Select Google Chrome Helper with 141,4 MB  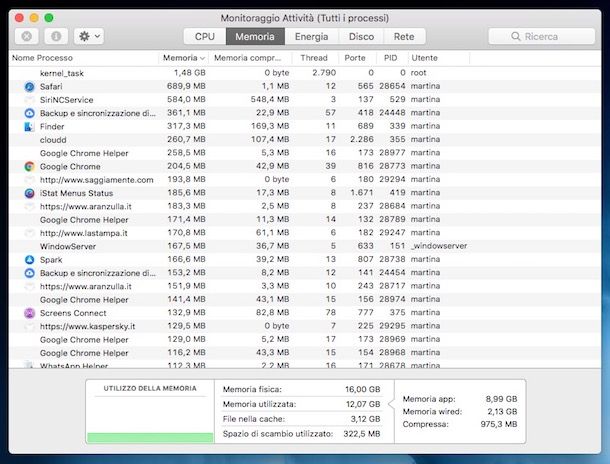pos(84,300)
